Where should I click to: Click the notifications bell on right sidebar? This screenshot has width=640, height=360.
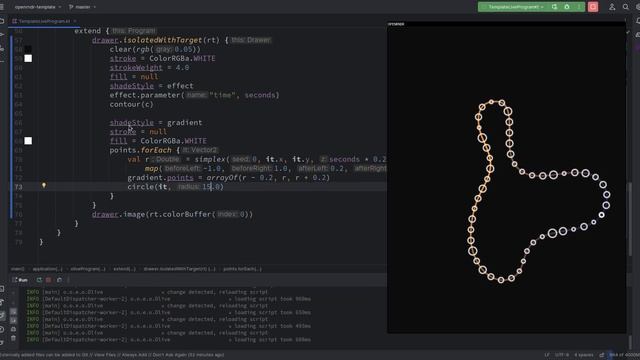tap(637, 21)
